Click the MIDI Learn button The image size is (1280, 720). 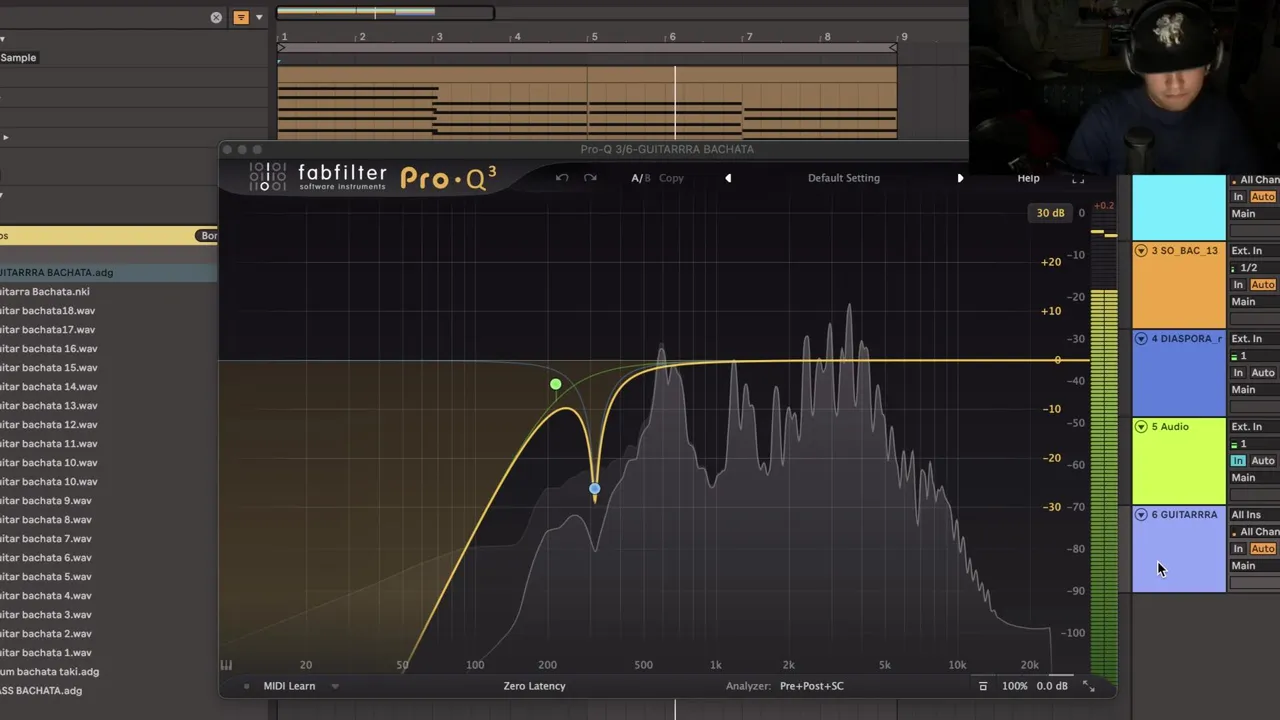click(289, 686)
